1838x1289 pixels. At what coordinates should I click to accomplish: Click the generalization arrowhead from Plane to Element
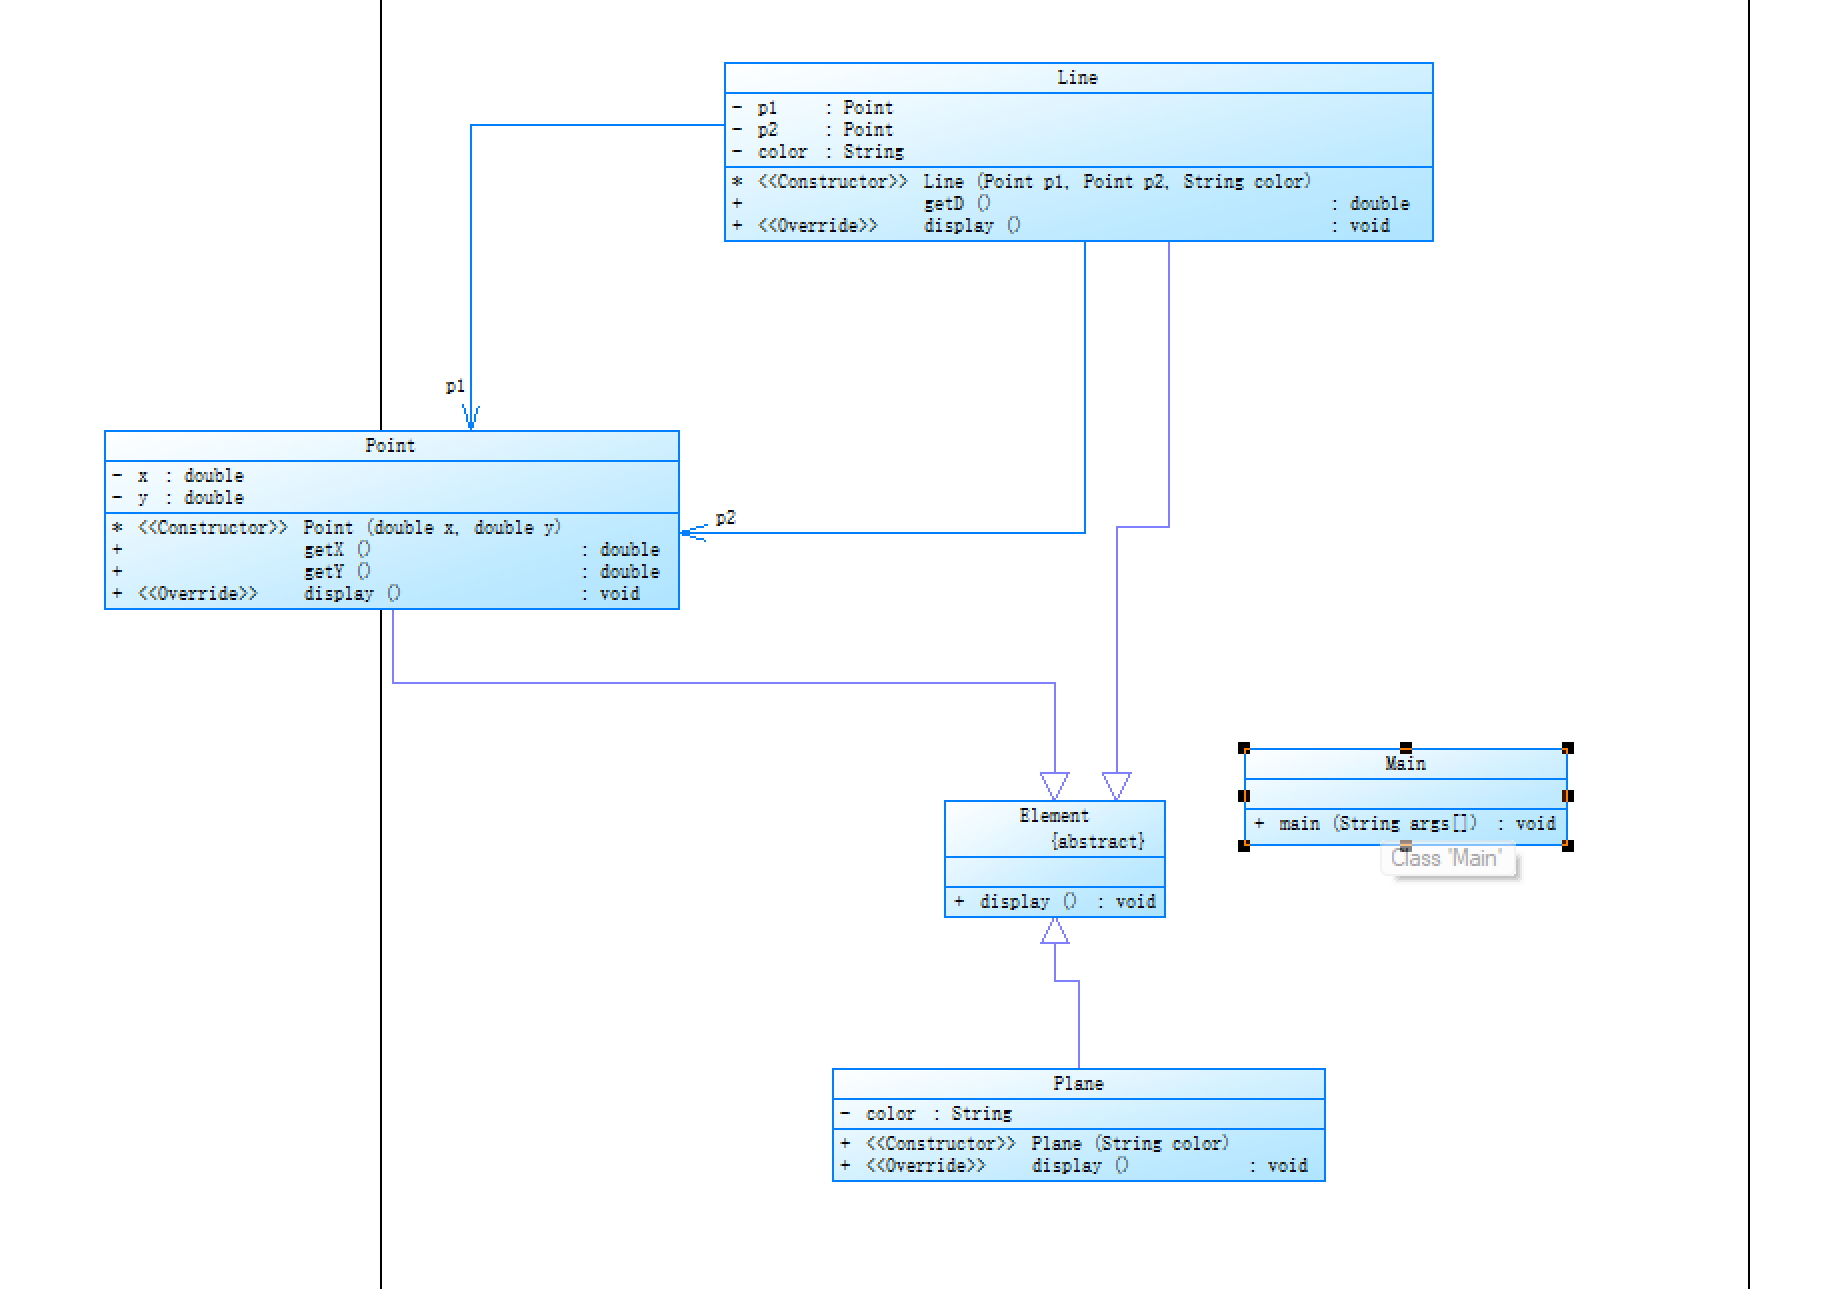1055,931
